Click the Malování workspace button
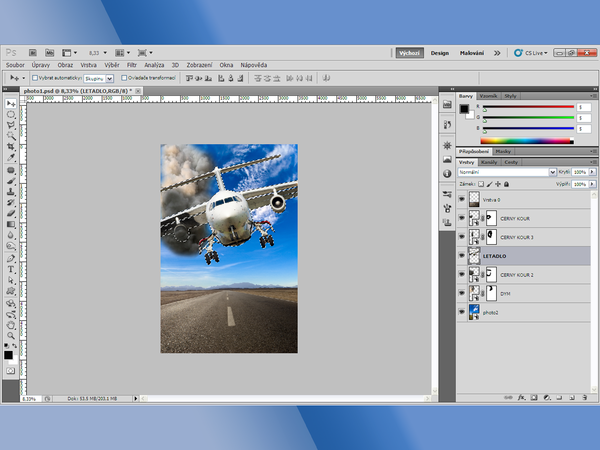This screenshot has height=450, width=600. [x=472, y=53]
